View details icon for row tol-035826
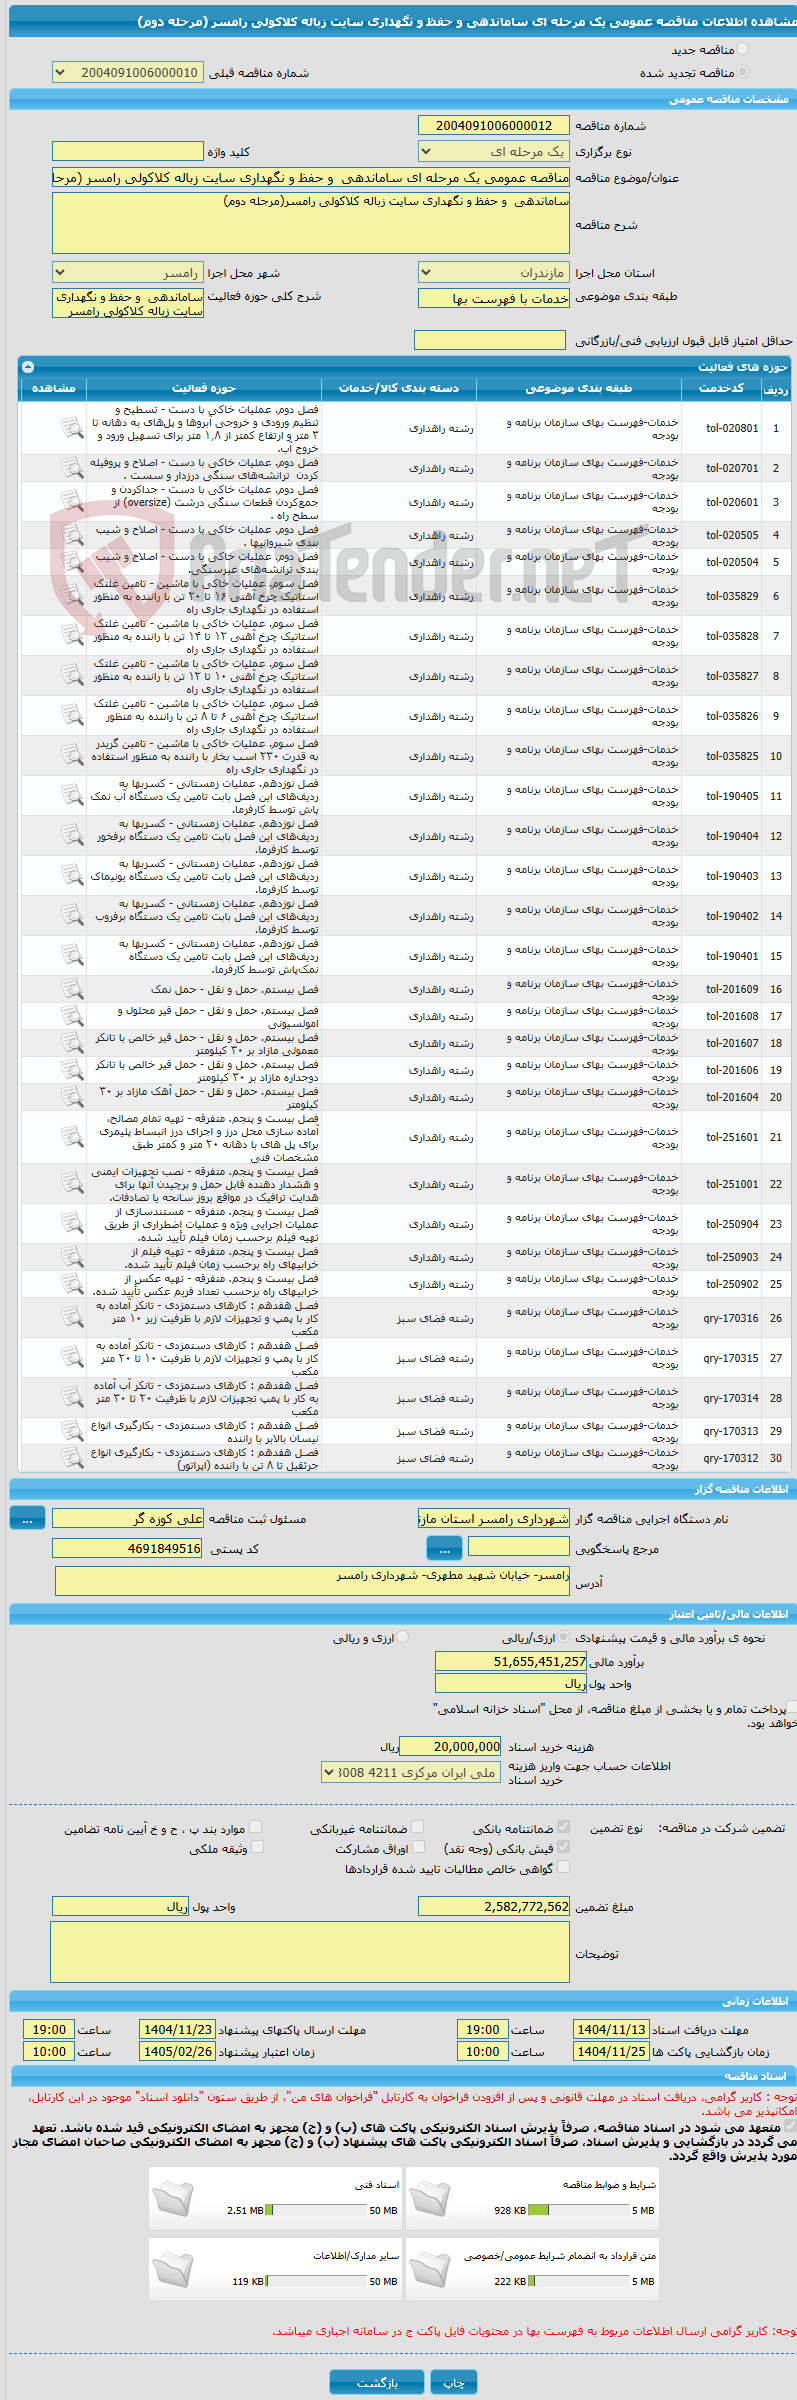 72,716
